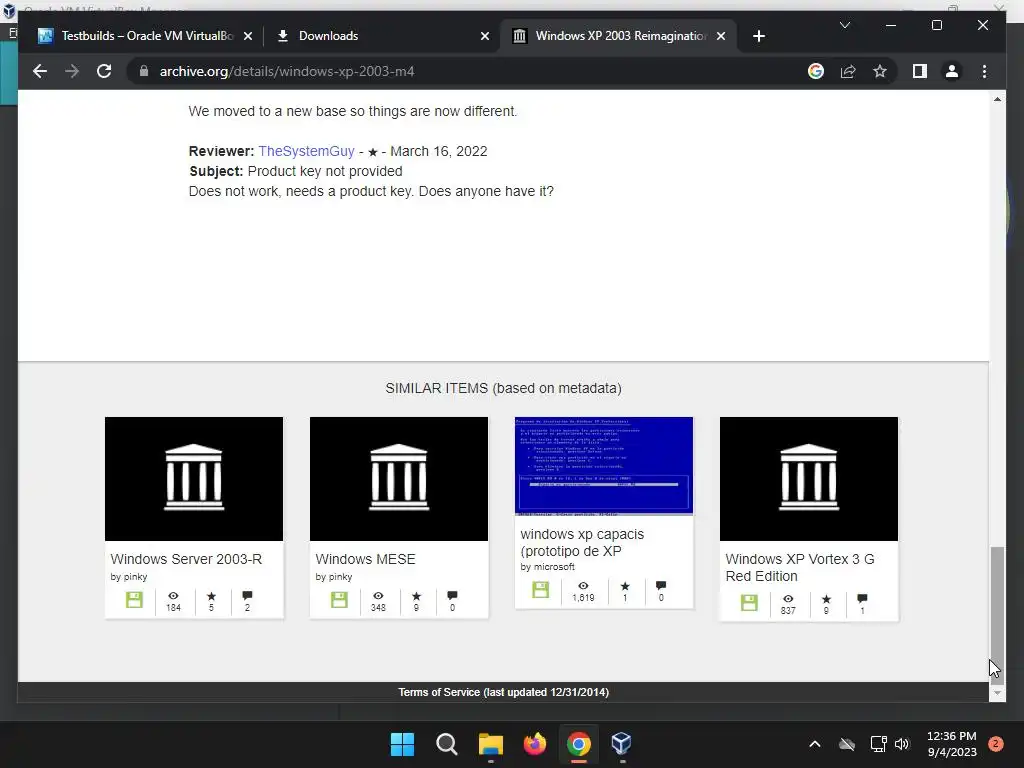The height and width of the screenshot is (768, 1024).
Task: Open Terms of Service link in footer
Action: pos(504,692)
